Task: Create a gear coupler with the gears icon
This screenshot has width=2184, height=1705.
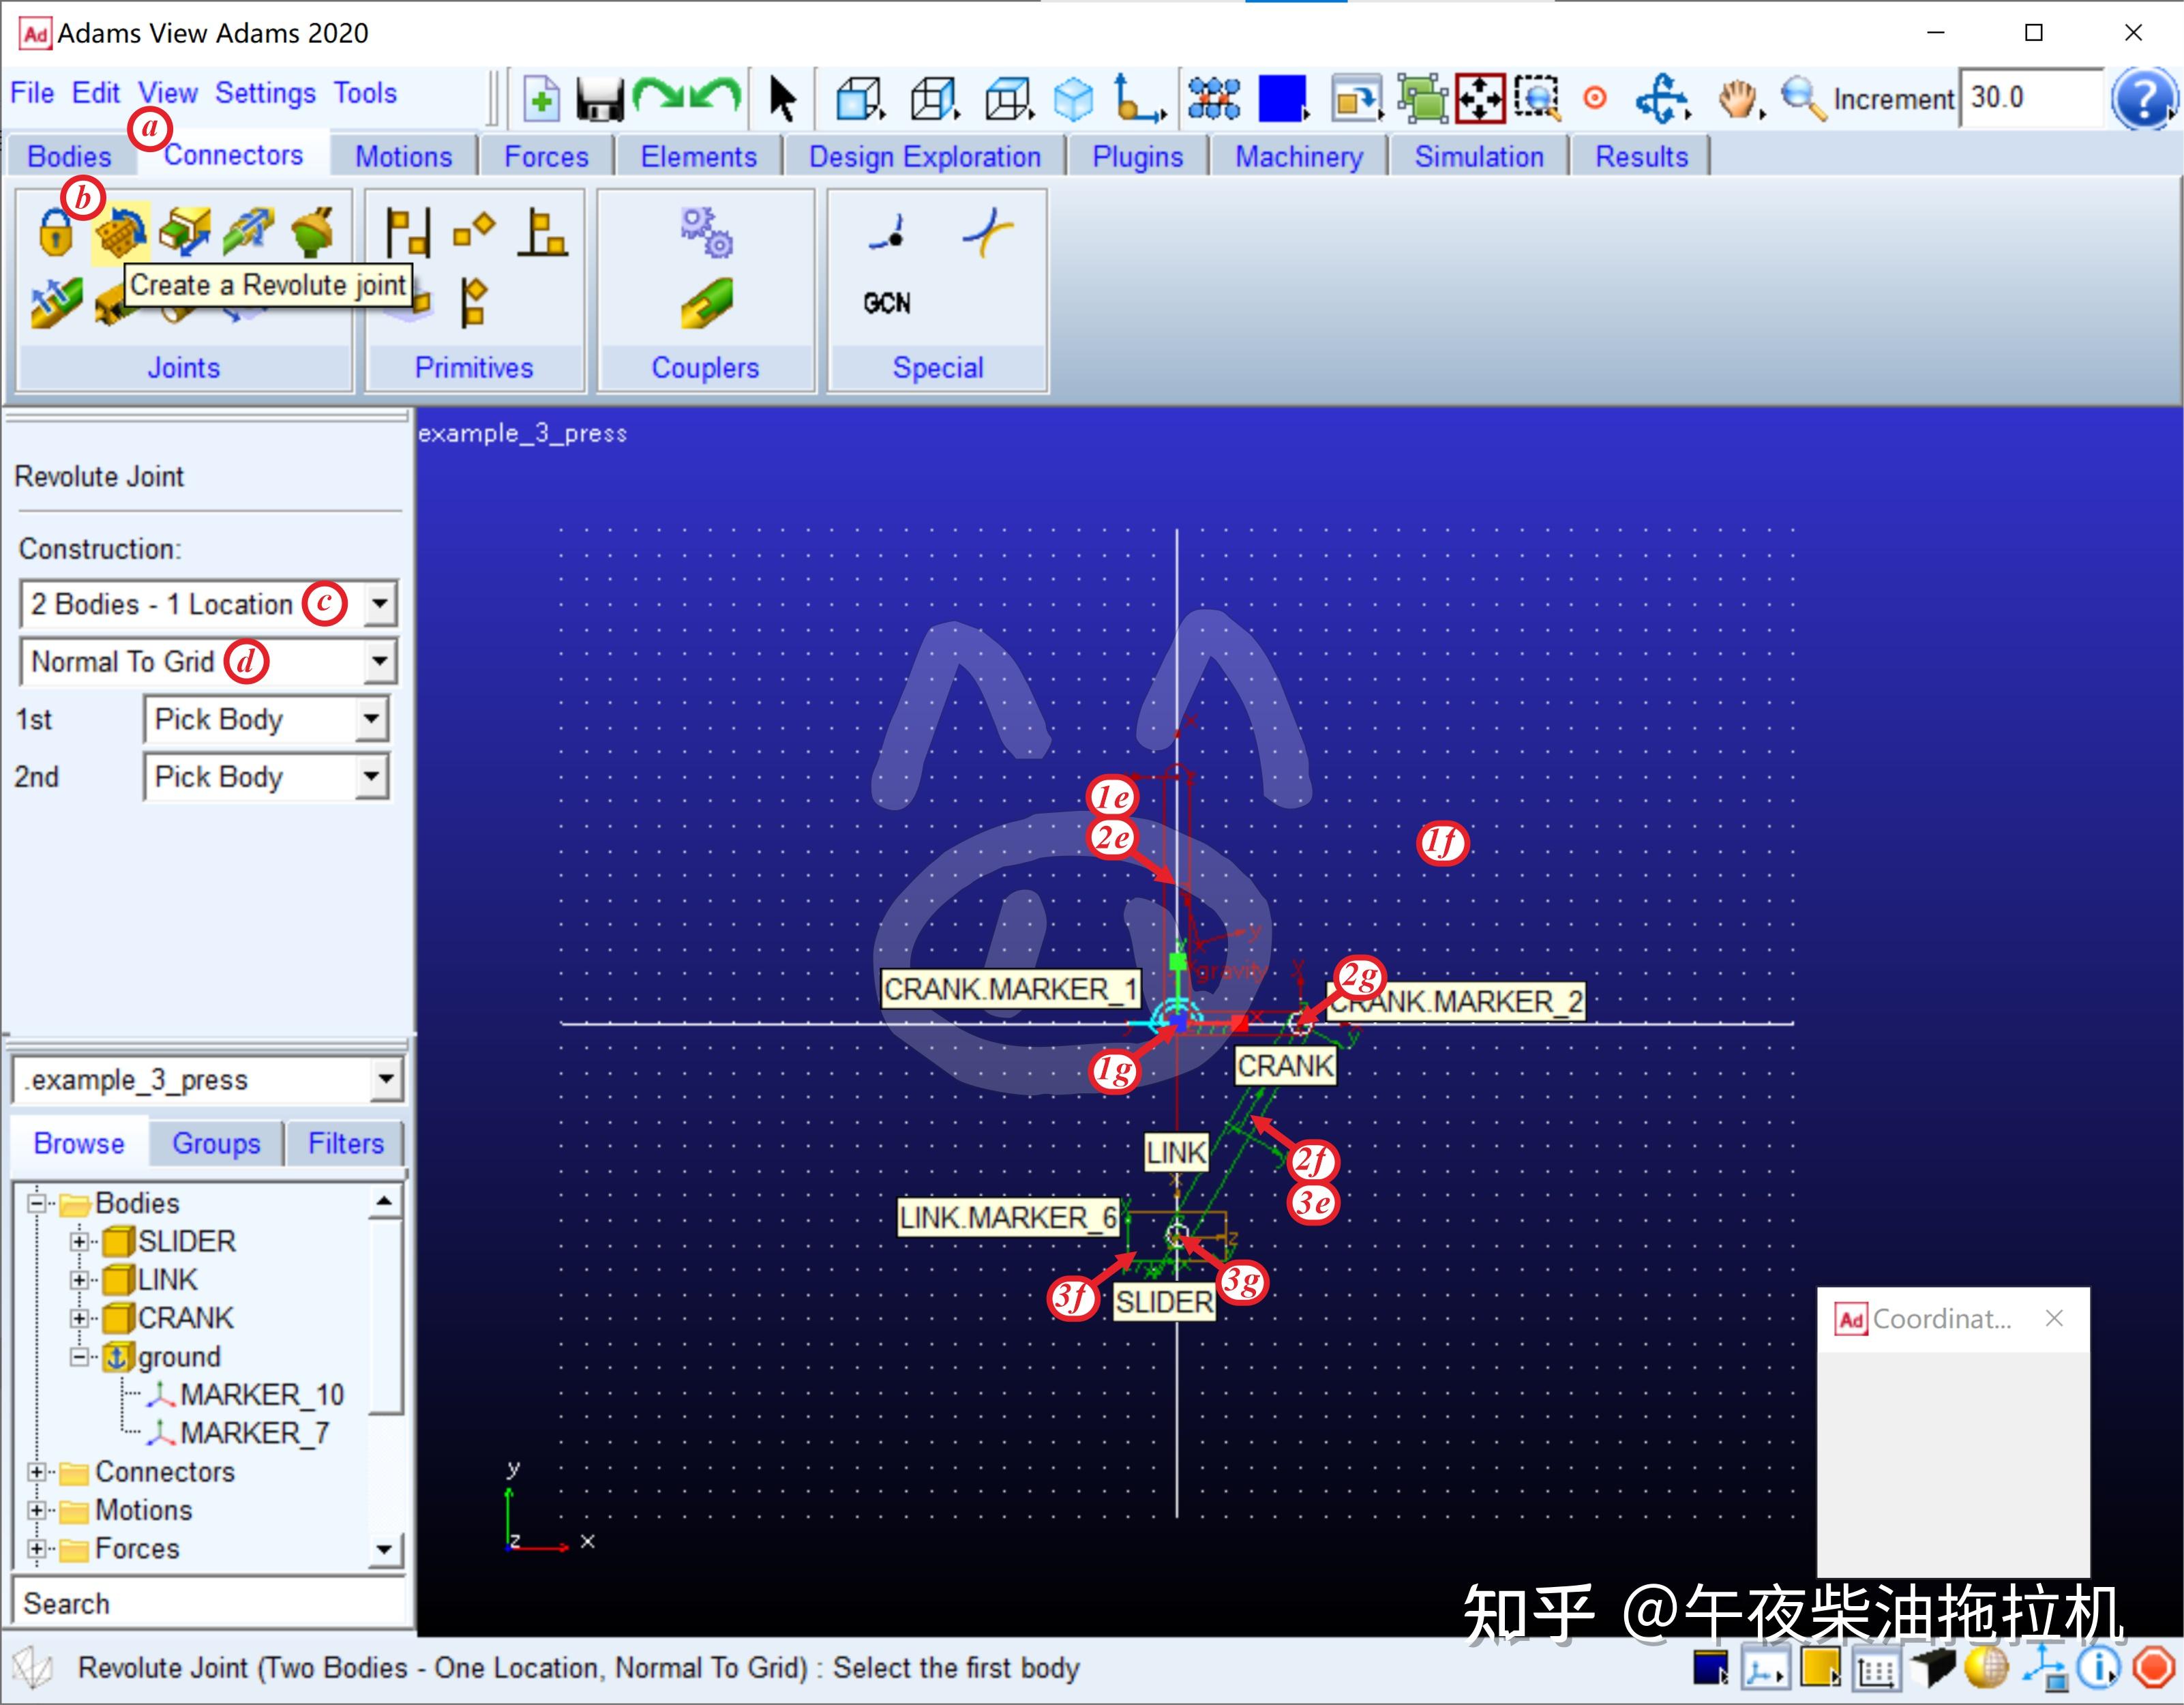Action: pyautogui.click(x=706, y=232)
